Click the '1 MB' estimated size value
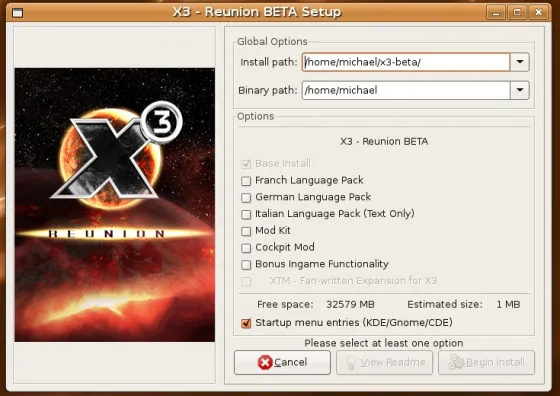 point(508,305)
